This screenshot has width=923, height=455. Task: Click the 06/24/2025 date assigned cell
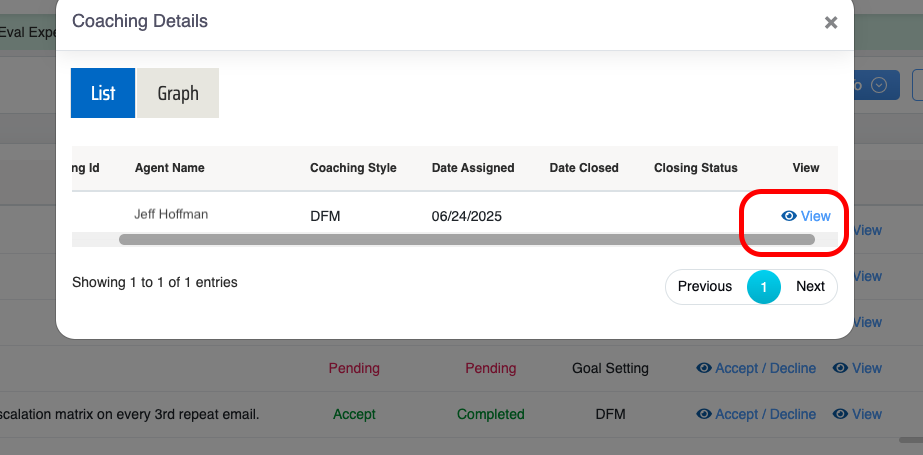click(467, 216)
